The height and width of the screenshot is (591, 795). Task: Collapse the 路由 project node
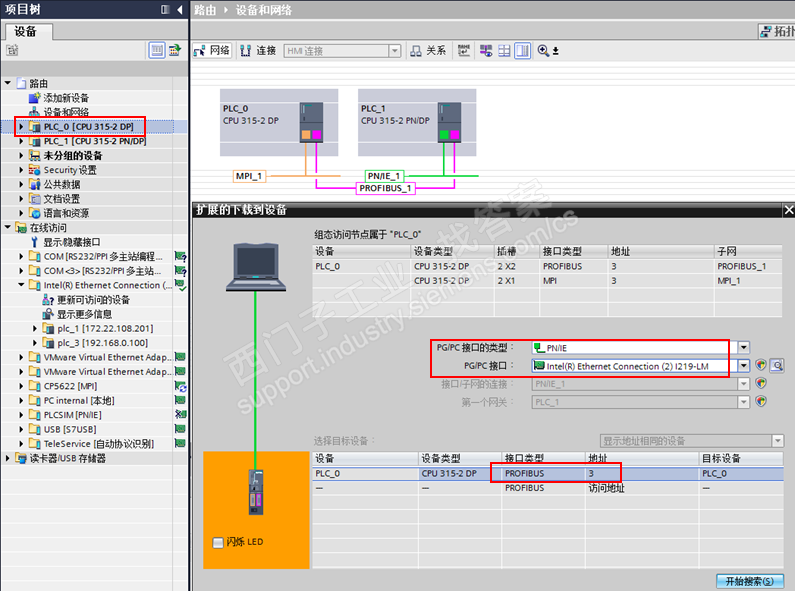[8, 83]
